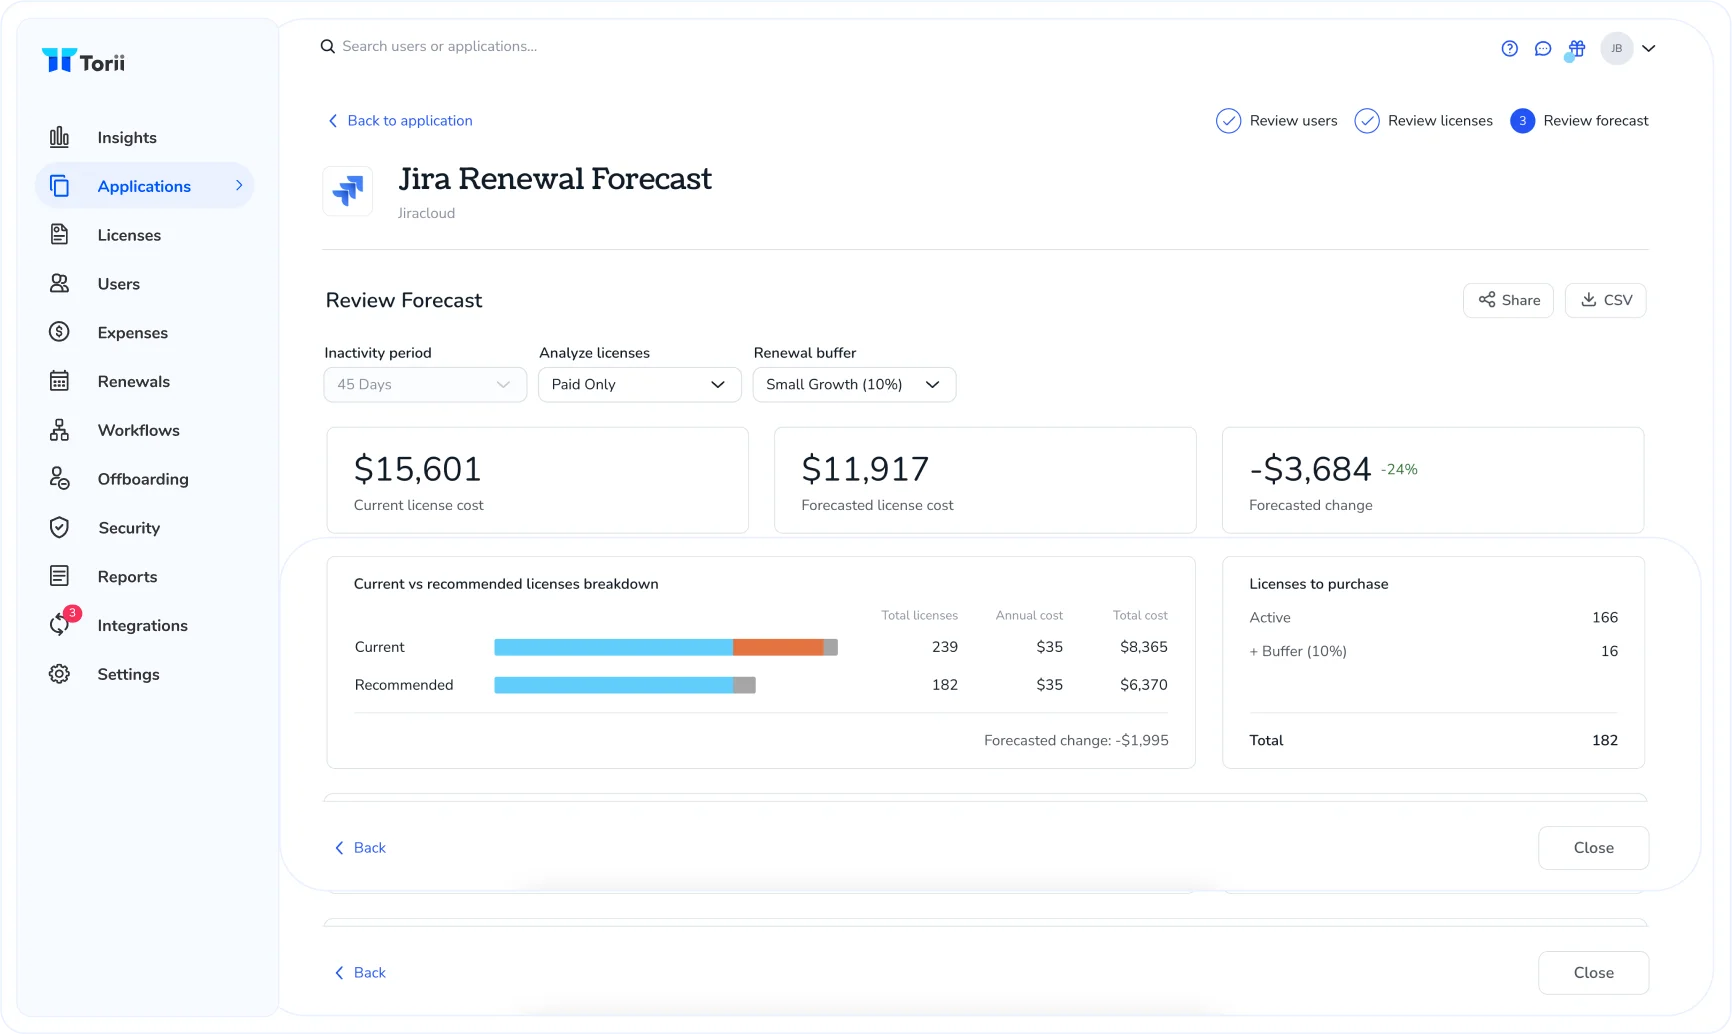
Task: Open Expenses from sidebar
Action: (132, 333)
